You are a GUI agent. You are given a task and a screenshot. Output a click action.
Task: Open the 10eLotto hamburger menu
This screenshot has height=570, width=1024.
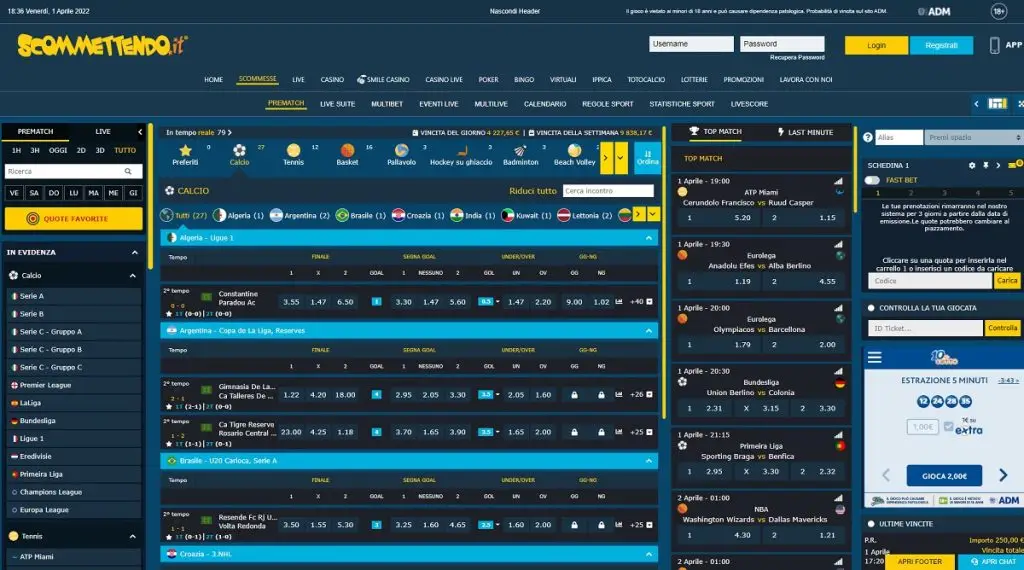[874, 357]
